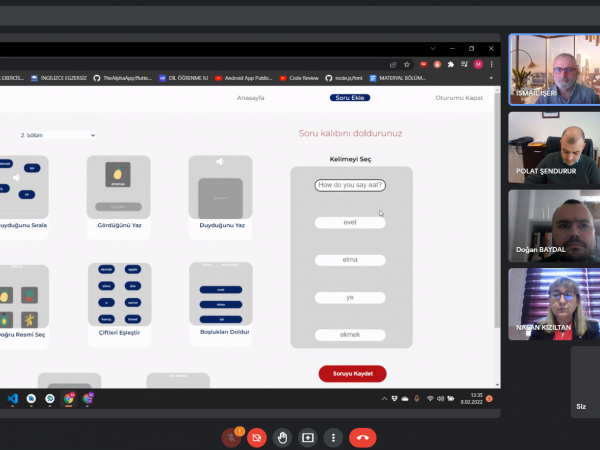Open TheAlphaApp GitHub bookmark
Viewport: 600px width, 450px height.
click(122, 78)
